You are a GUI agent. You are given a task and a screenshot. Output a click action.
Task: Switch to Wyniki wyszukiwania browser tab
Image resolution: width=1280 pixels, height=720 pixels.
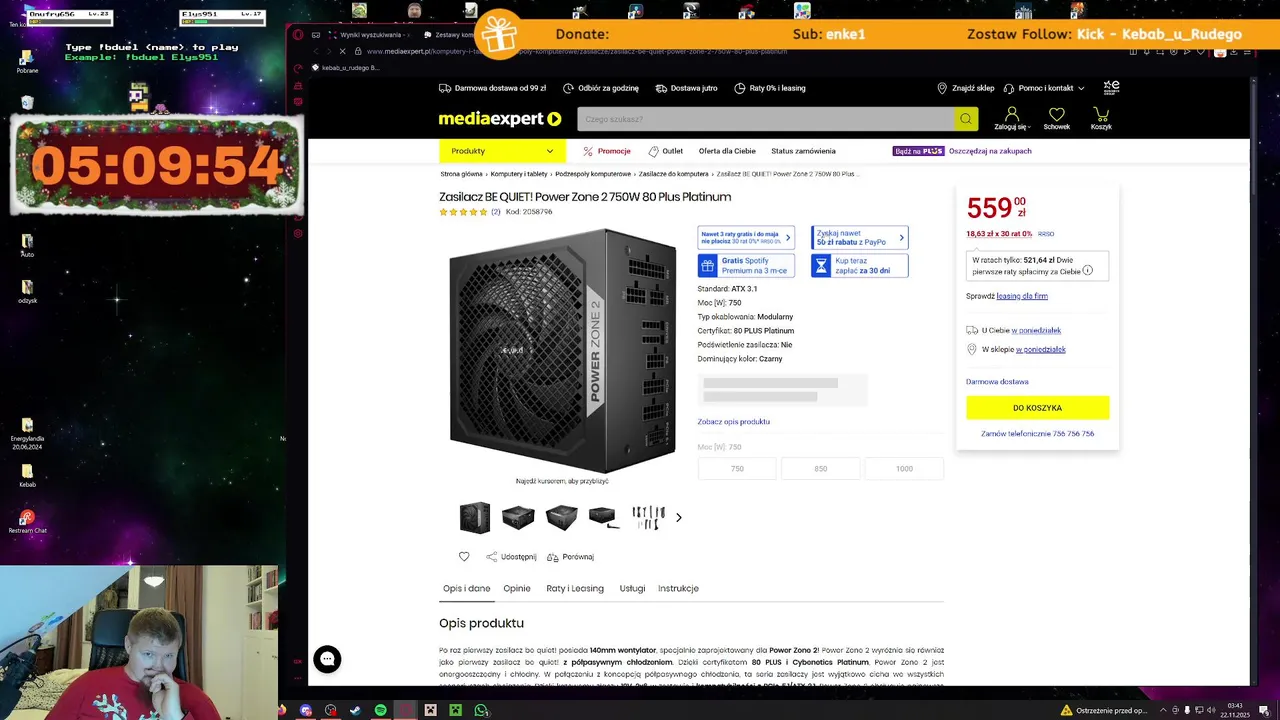pos(370,34)
